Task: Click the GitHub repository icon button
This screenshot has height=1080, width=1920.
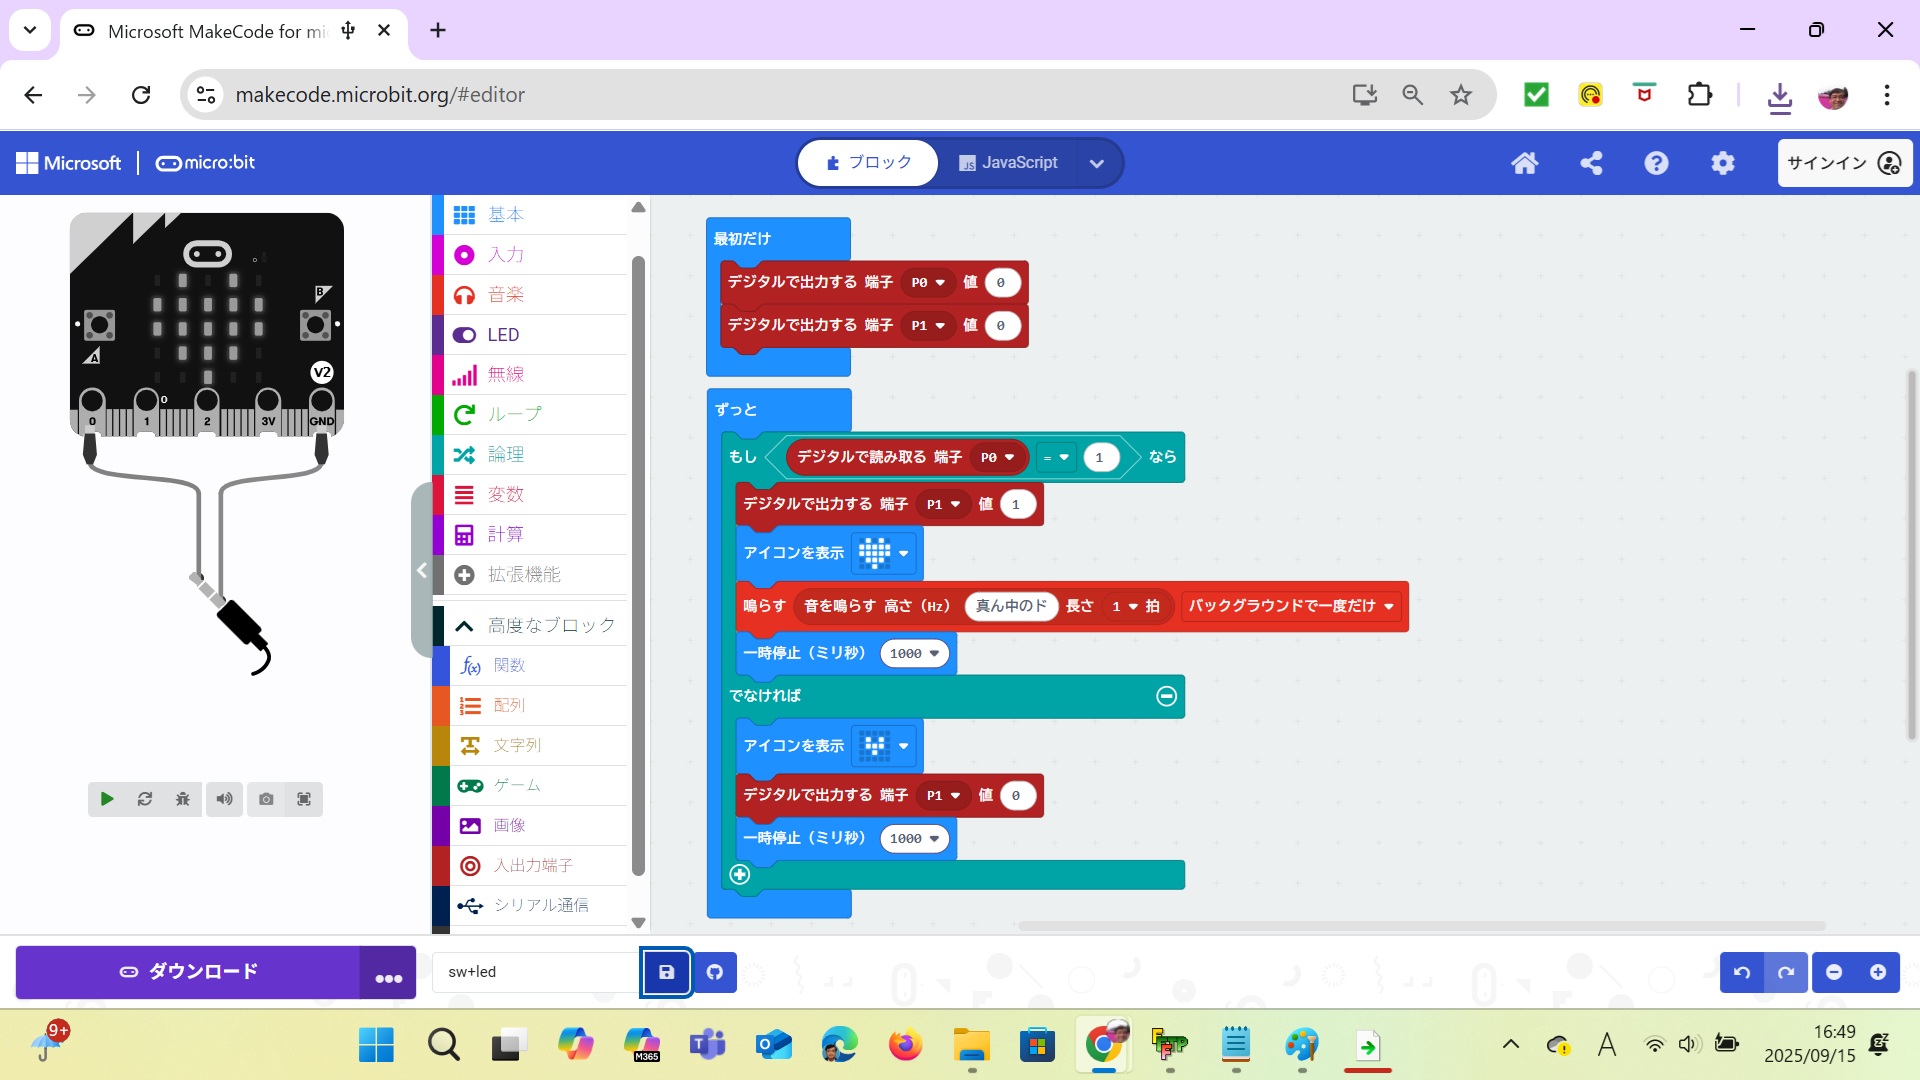Action: click(715, 972)
